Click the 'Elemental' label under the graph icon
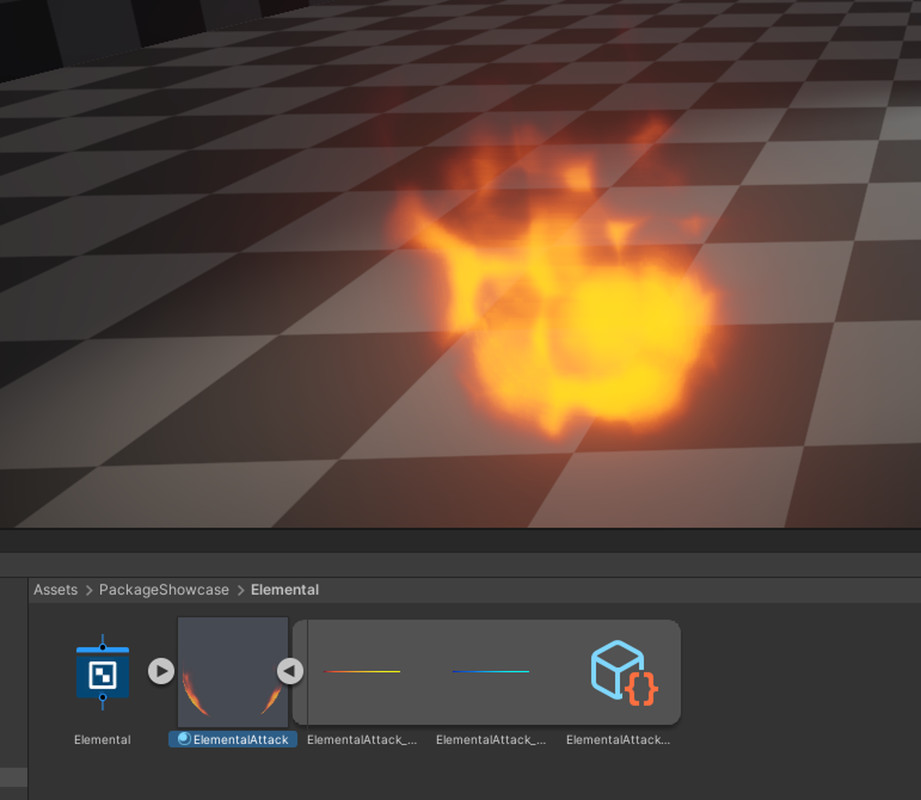The image size is (921, 800). point(102,740)
